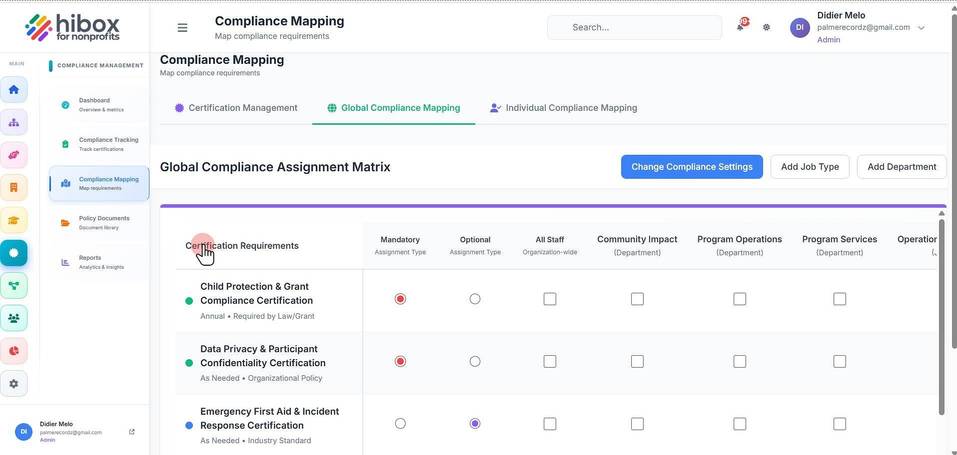Open Compliance Tracking menu item
Image resolution: width=957 pixels, height=455 pixels.
(x=99, y=144)
